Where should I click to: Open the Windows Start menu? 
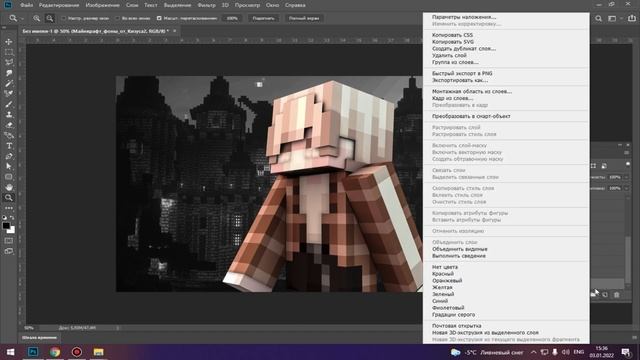pyautogui.click(x=11, y=352)
